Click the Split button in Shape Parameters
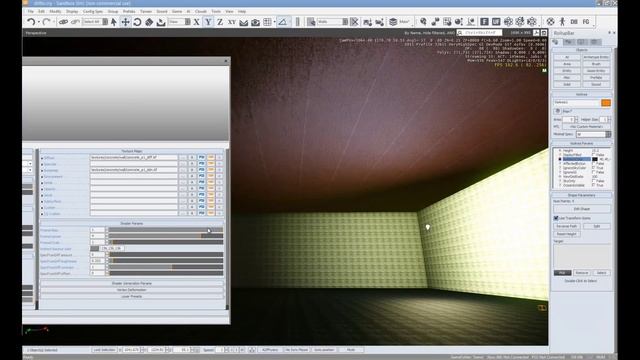 pos(597,226)
